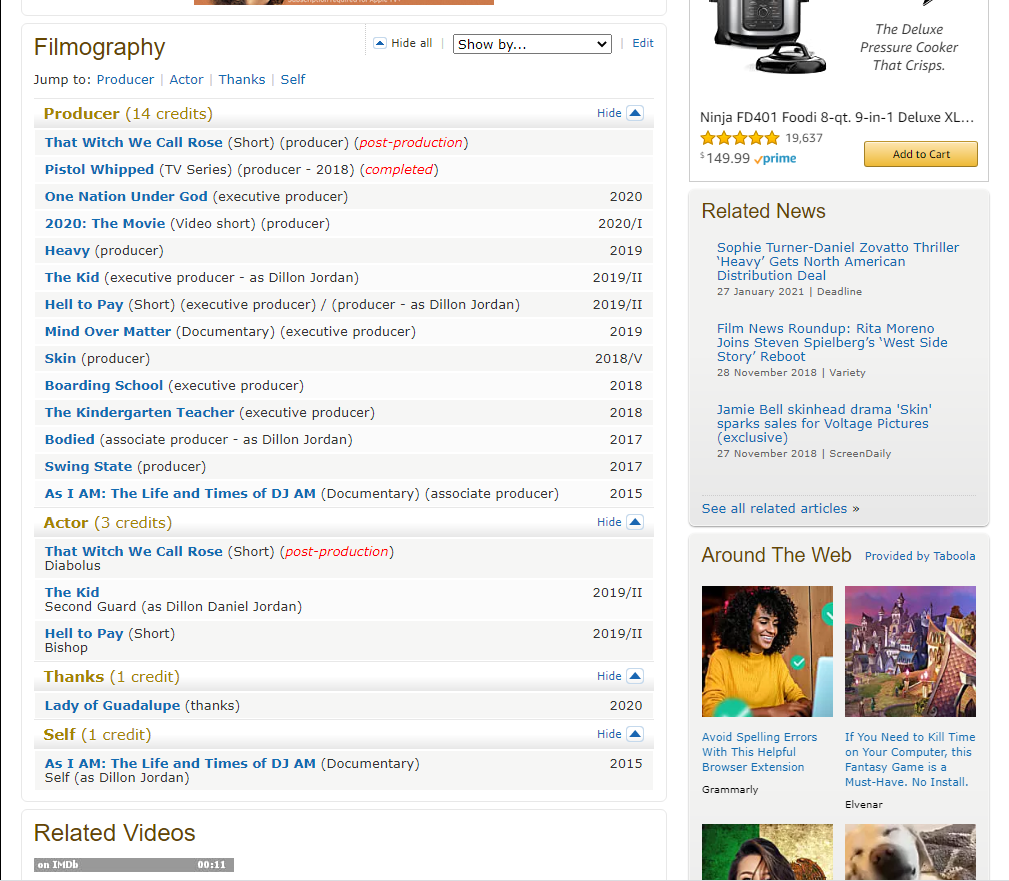Open As I AM documentary in Producer list
The width and height of the screenshot is (1009, 881).
(x=180, y=494)
